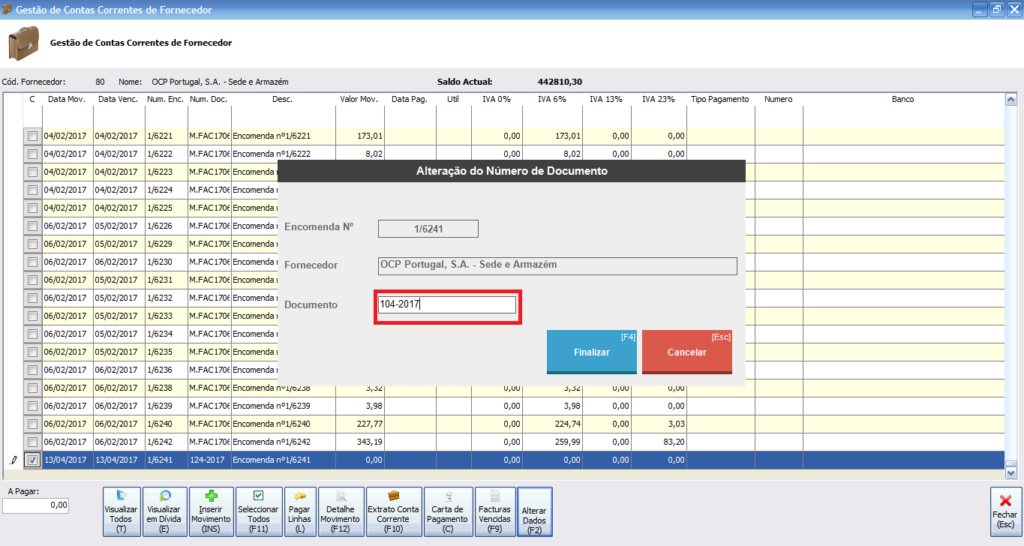Image resolution: width=1024 pixels, height=546 pixels.
Task: Click into the Documento input field
Action: [x=447, y=305]
